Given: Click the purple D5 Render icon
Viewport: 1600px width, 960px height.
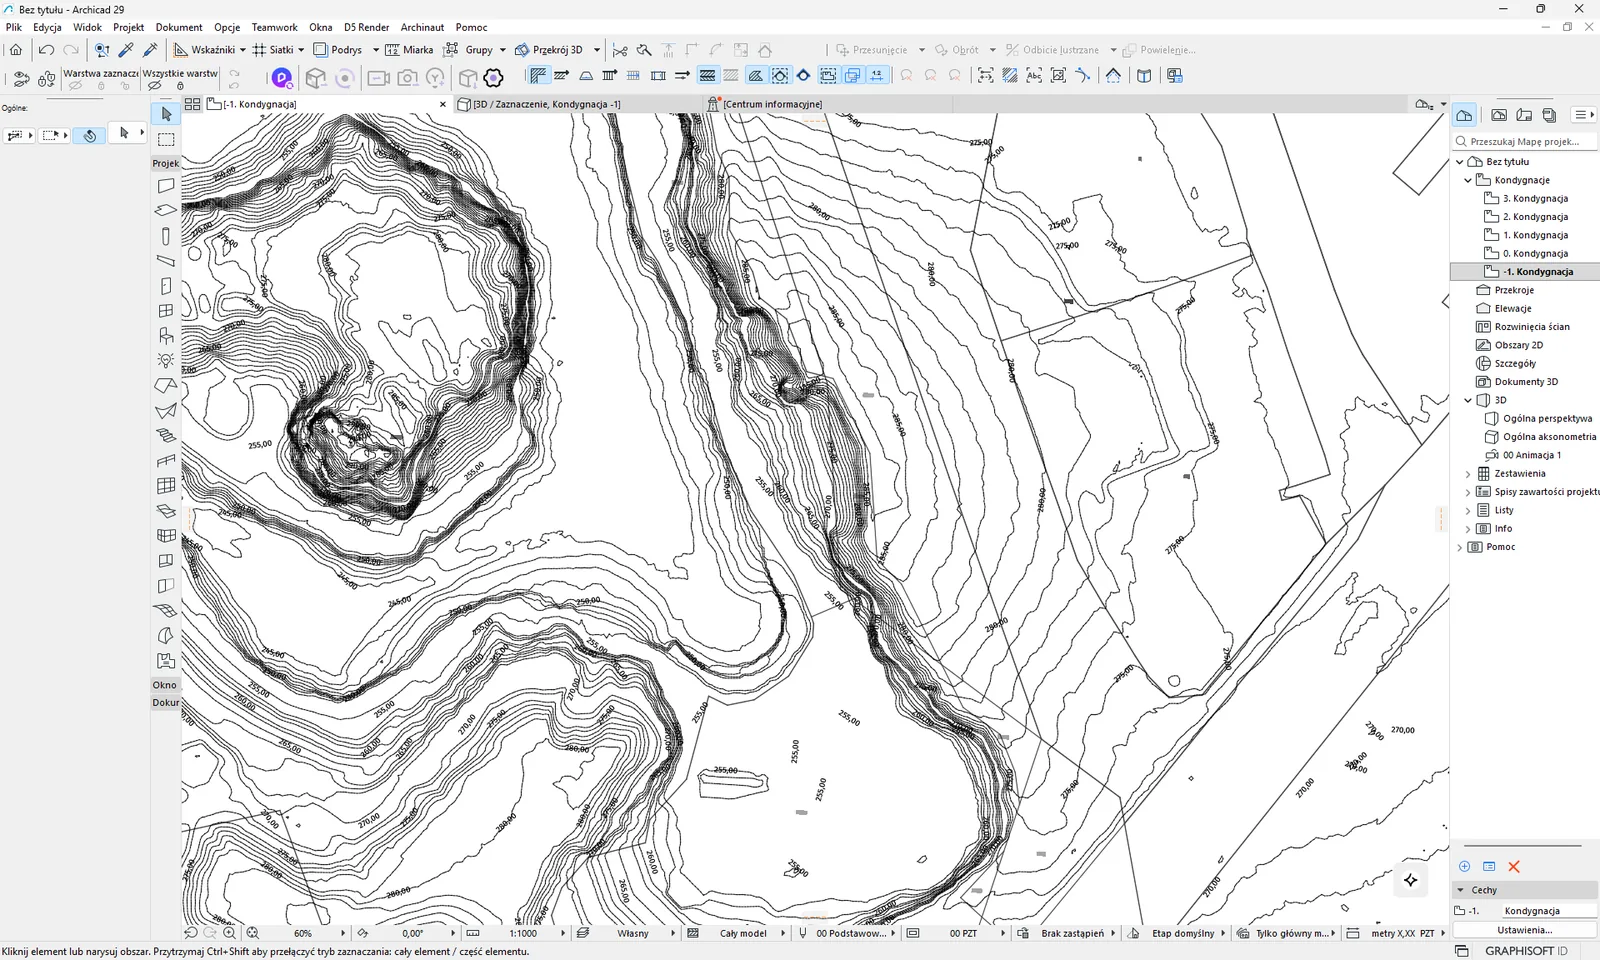Looking at the screenshot, I should [x=282, y=77].
